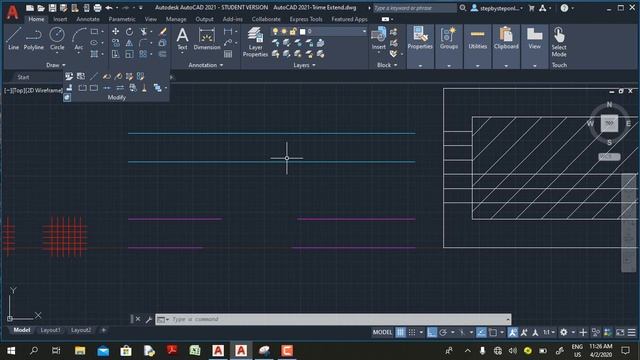This screenshot has width=640, height=360.
Task: Switch to Layout1 tab
Action: [x=50, y=330]
